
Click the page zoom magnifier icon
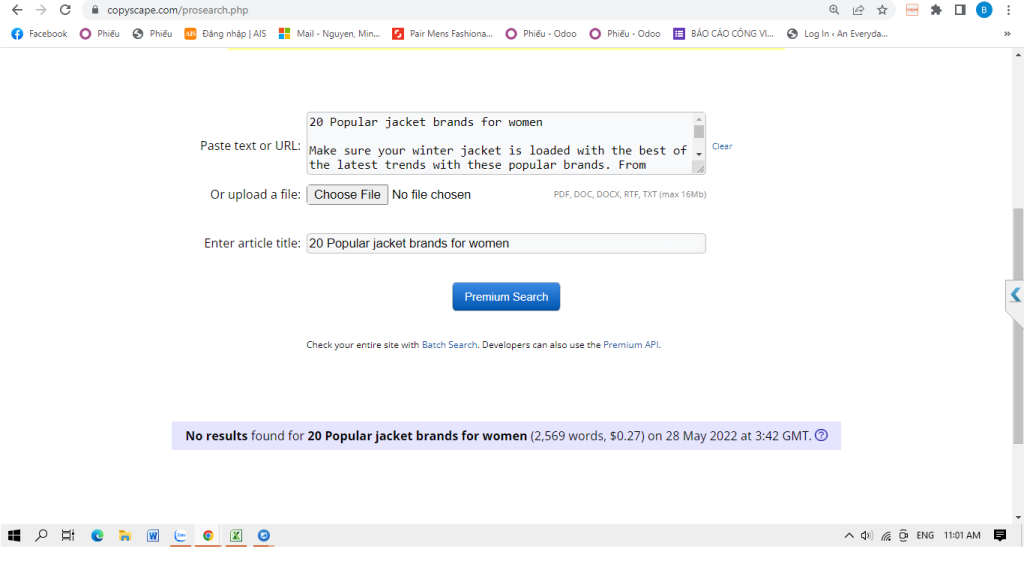point(834,10)
